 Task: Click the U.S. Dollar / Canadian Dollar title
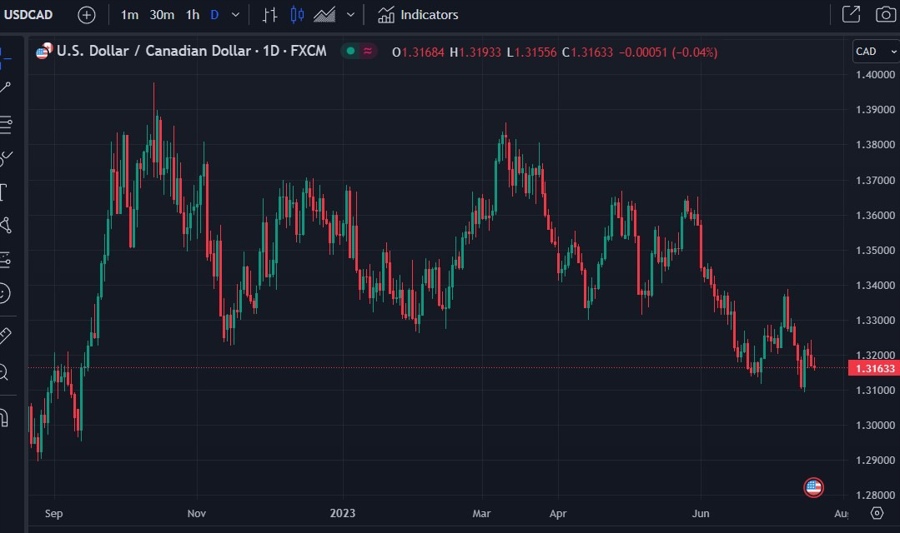click(x=191, y=51)
